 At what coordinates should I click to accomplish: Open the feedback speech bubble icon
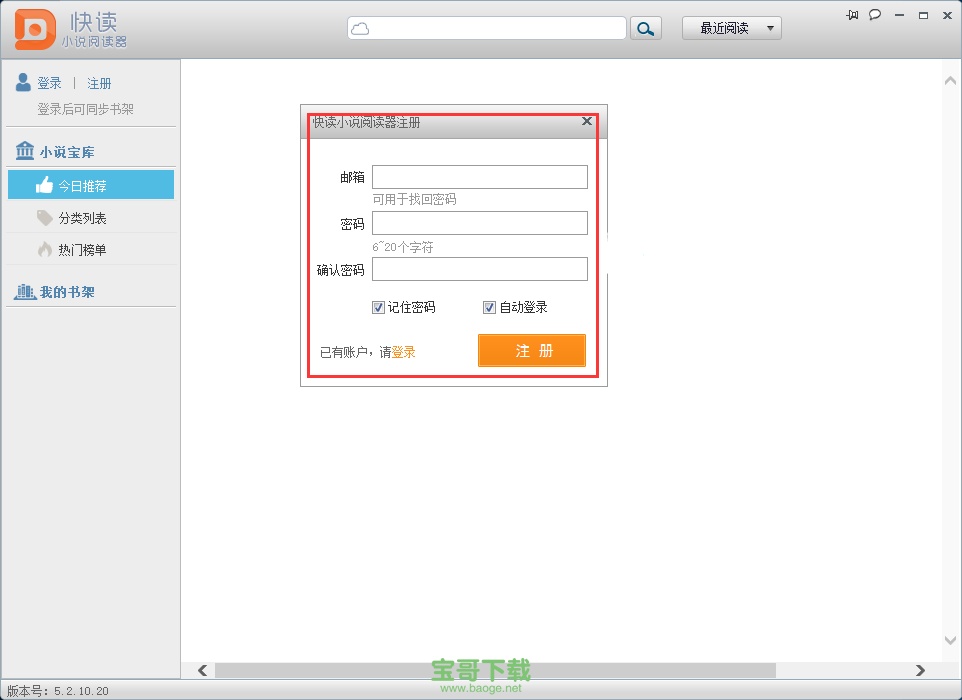click(x=875, y=14)
